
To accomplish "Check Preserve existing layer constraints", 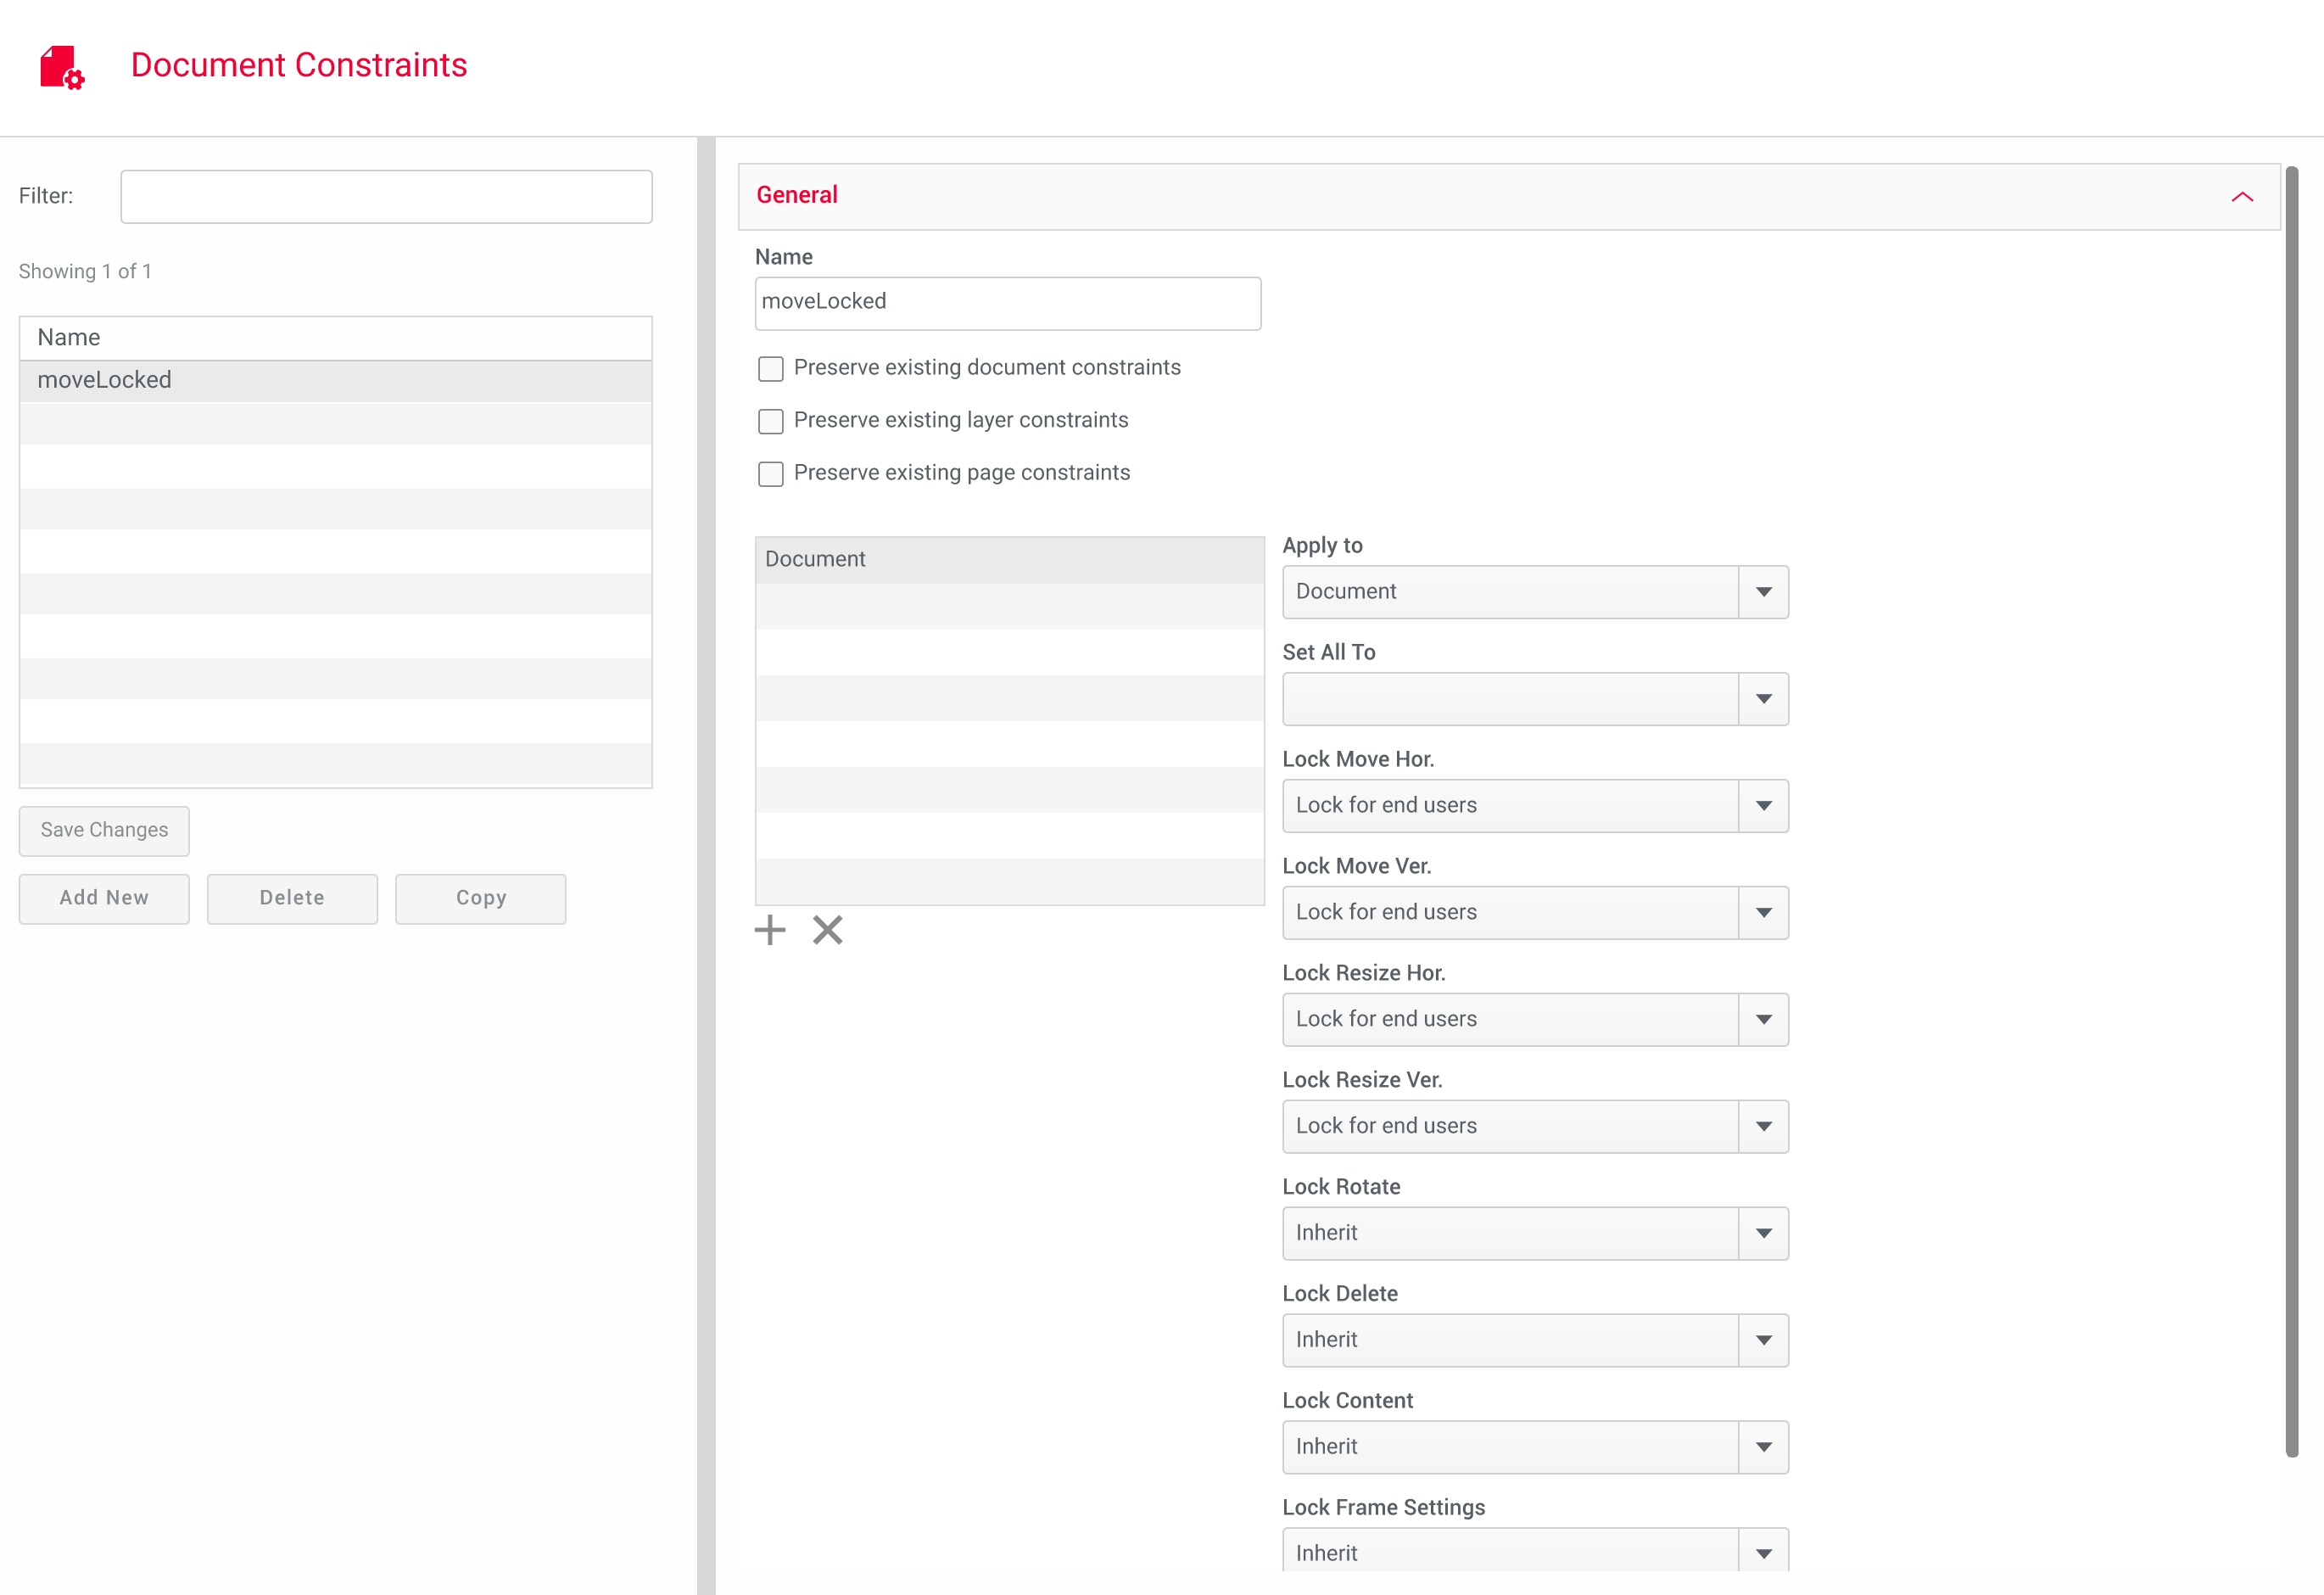I will pyautogui.click(x=770, y=421).
